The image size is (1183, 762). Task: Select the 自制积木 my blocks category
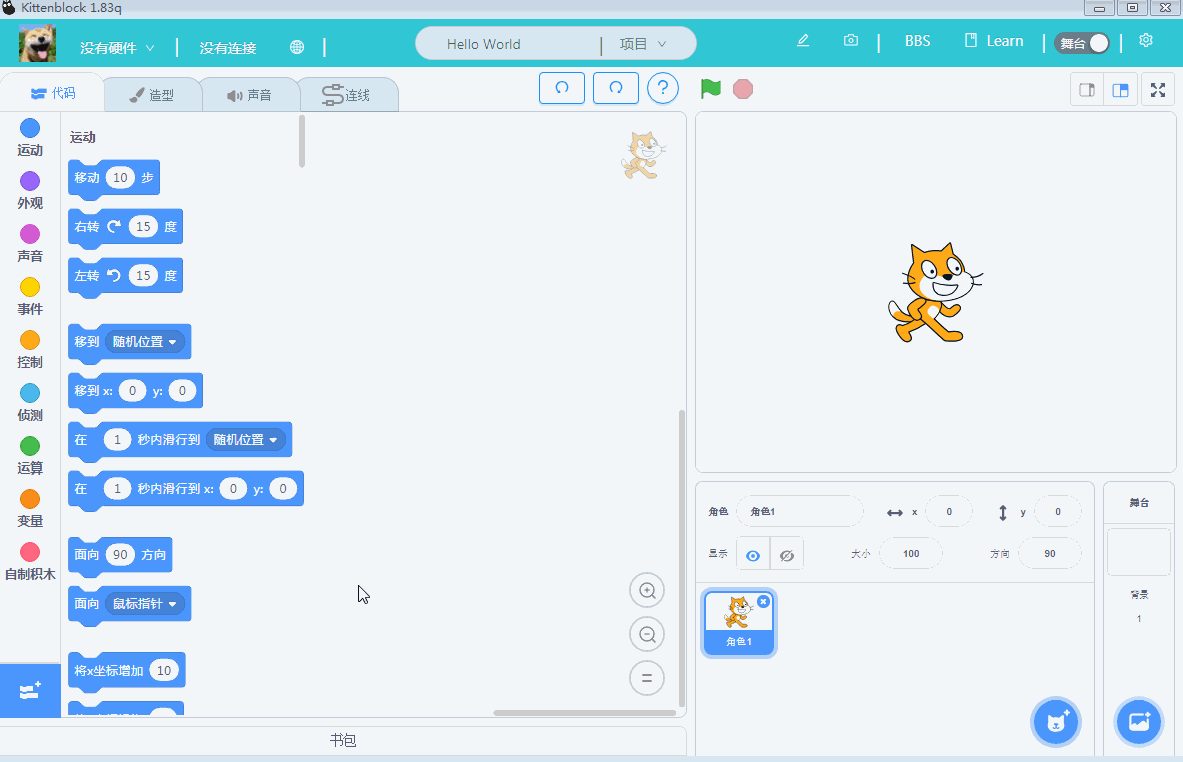pyautogui.click(x=30, y=562)
